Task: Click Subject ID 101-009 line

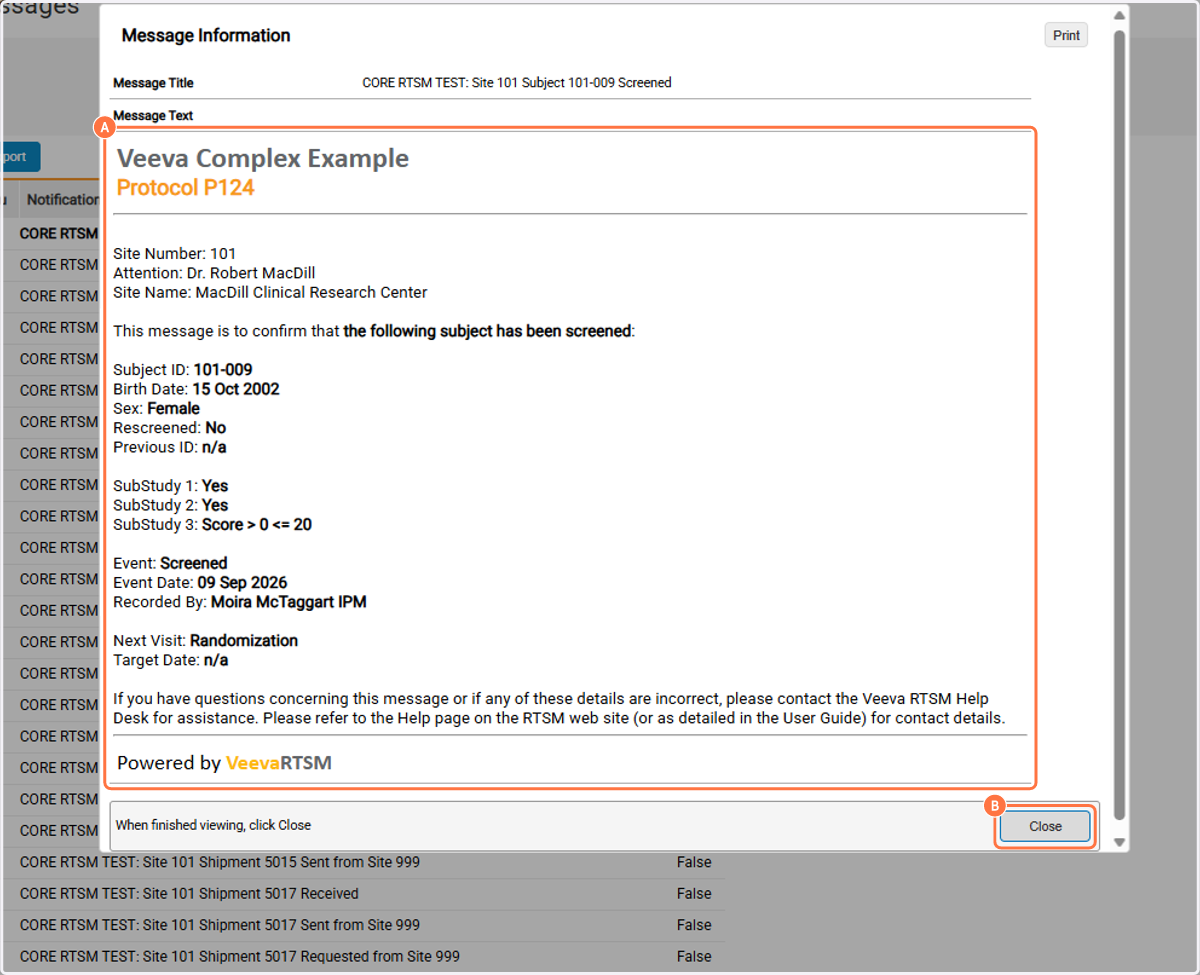Action: [183, 370]
